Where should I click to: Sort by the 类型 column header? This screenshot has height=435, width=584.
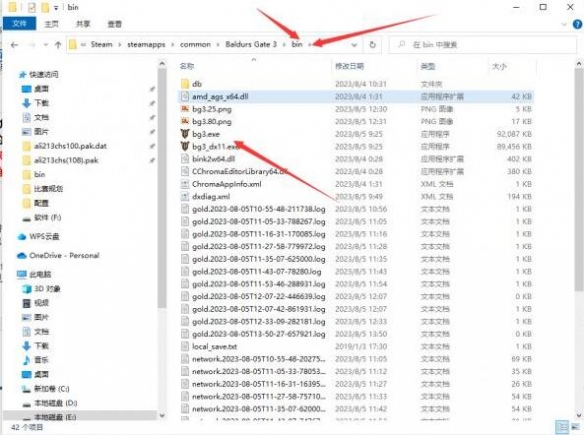pos(428,66)
